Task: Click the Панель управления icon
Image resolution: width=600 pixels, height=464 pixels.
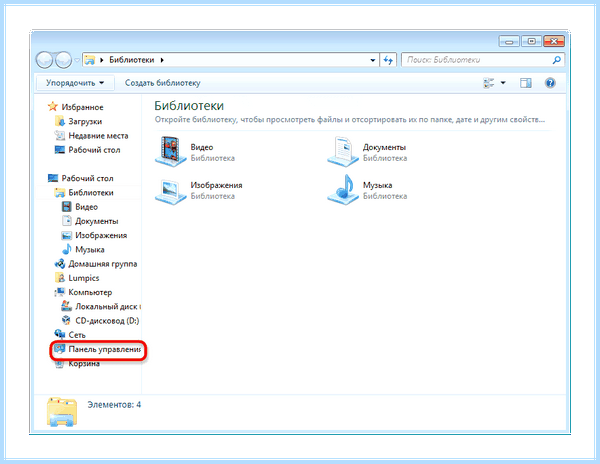Action: pos(59,349)
